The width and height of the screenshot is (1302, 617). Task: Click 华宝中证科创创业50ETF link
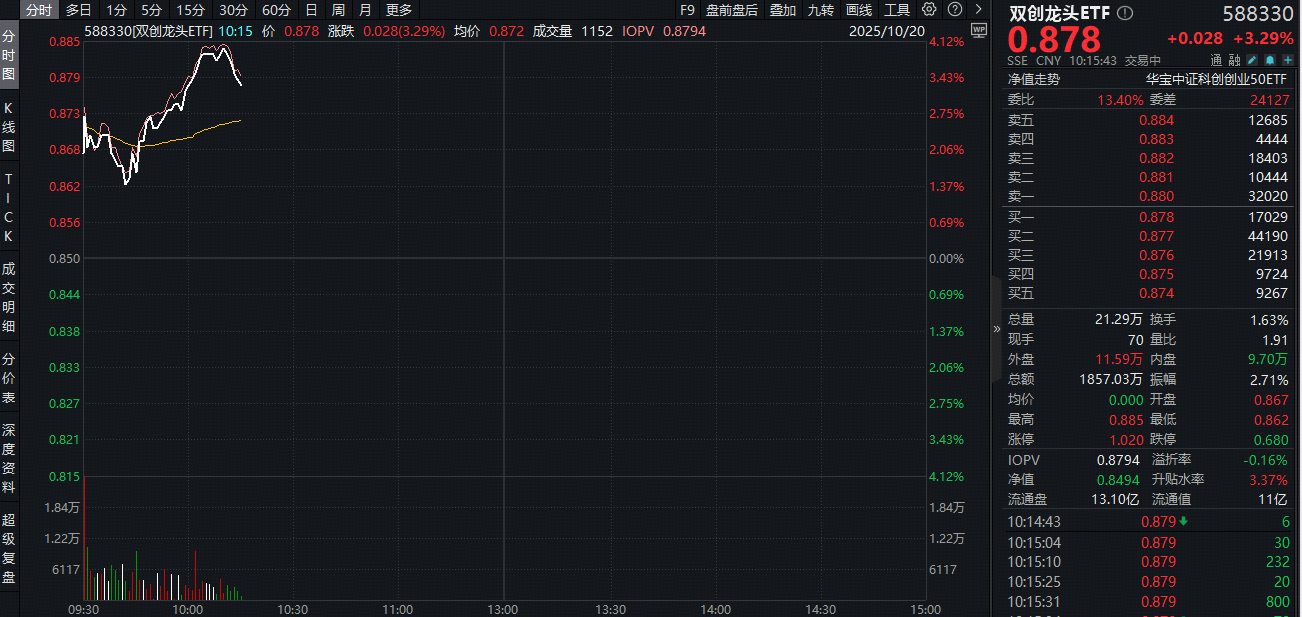point(1217,79)
